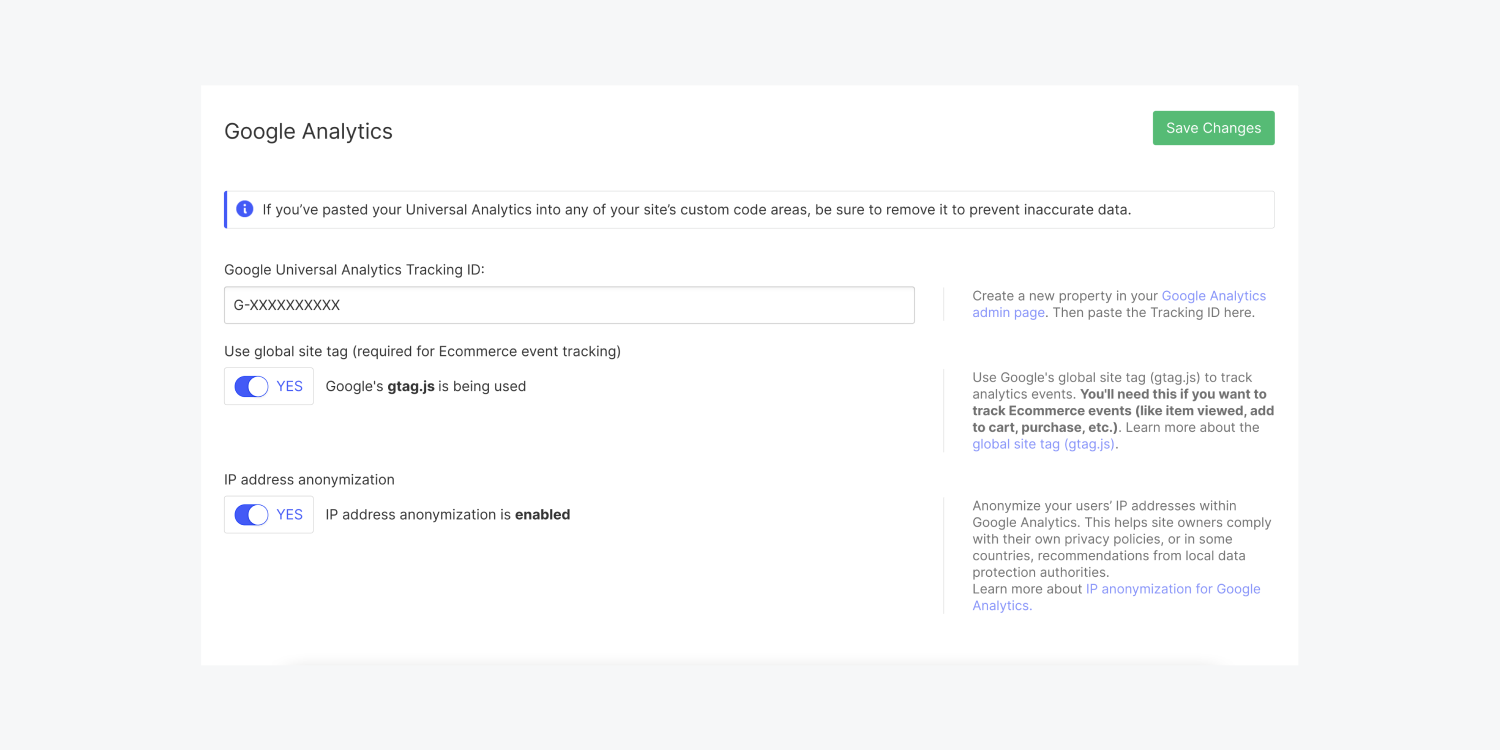1500x750 pixels.
Task: Click the blue info icon in the notice
Action: click(244, 209)
